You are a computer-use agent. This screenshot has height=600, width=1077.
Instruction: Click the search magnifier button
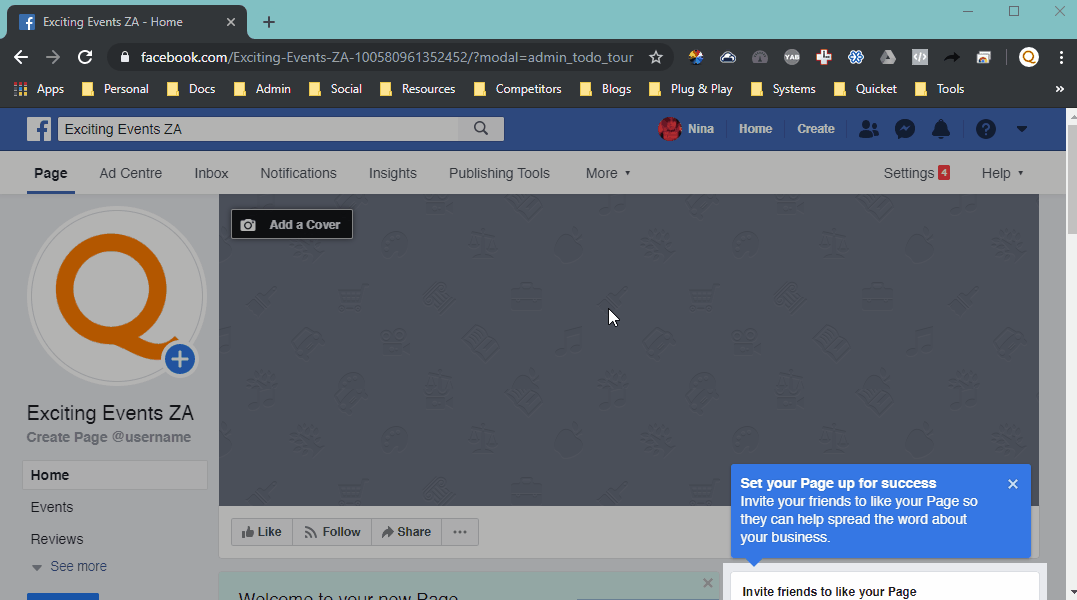click(481, 128)
